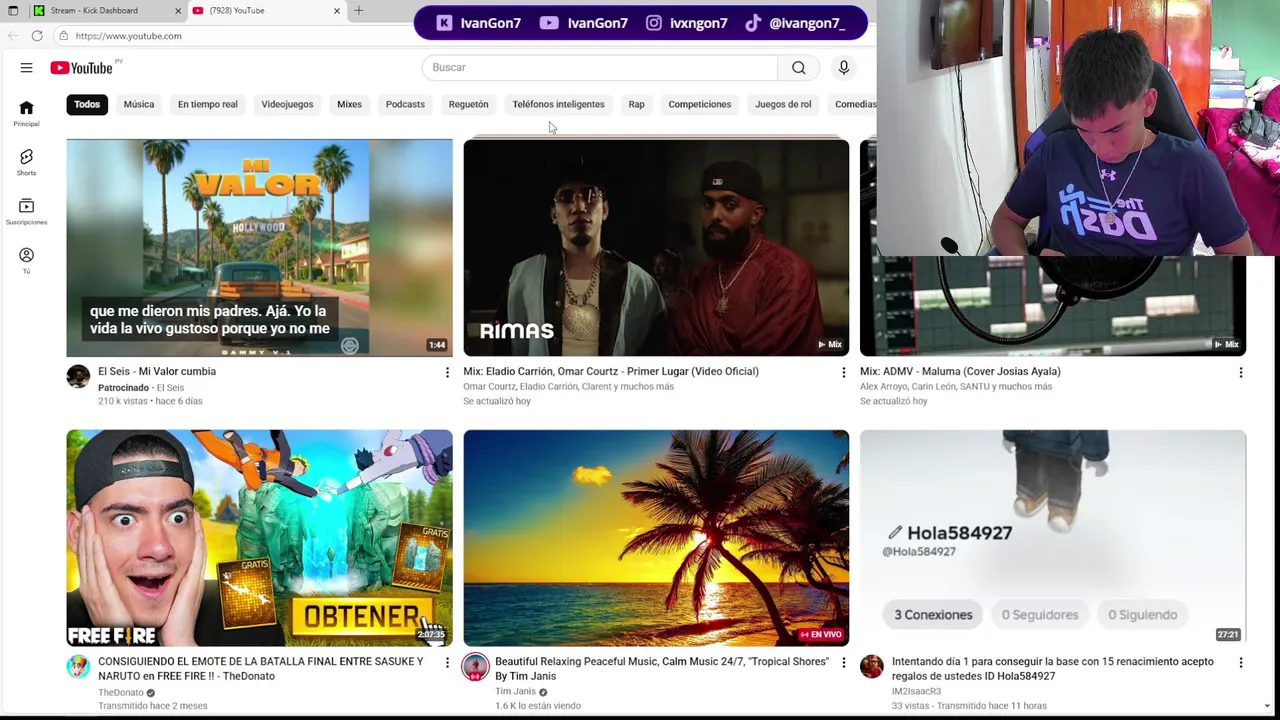Open Tim Janis channel name link
Screen dimensions: 1280x720
click(x=515, y=691)
